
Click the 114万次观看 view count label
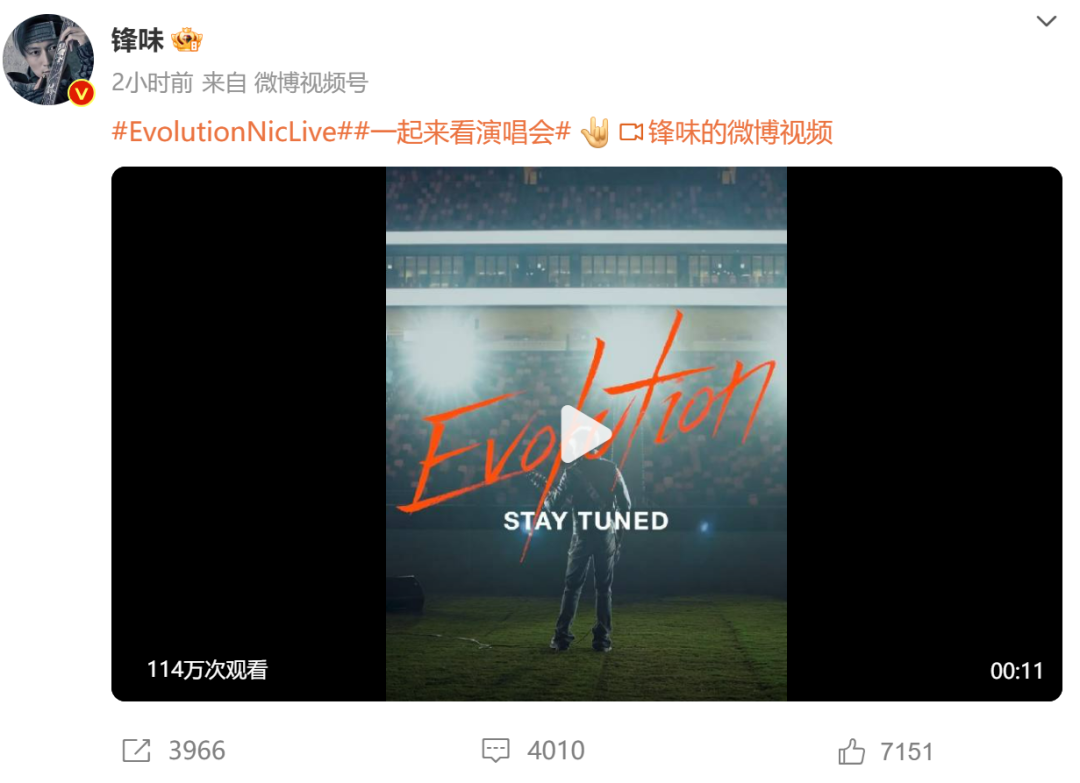207,669
